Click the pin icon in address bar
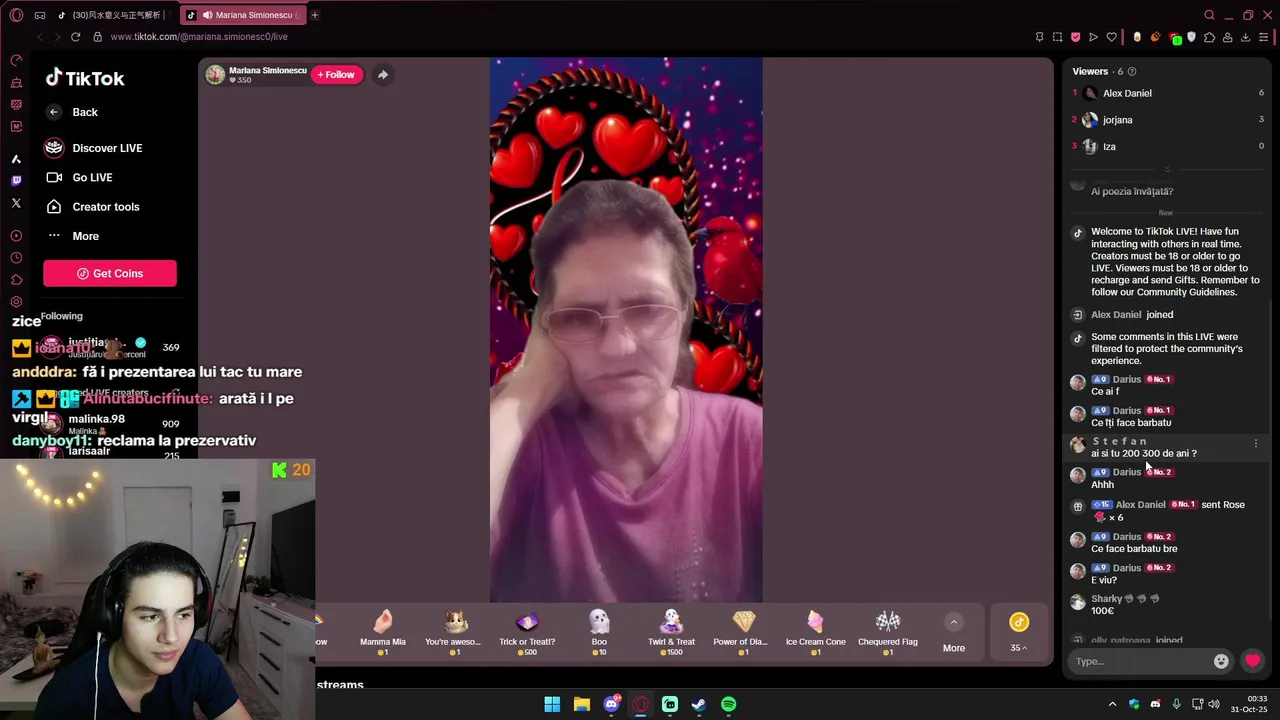1280x720 pixels. (x=1040, y=37)
